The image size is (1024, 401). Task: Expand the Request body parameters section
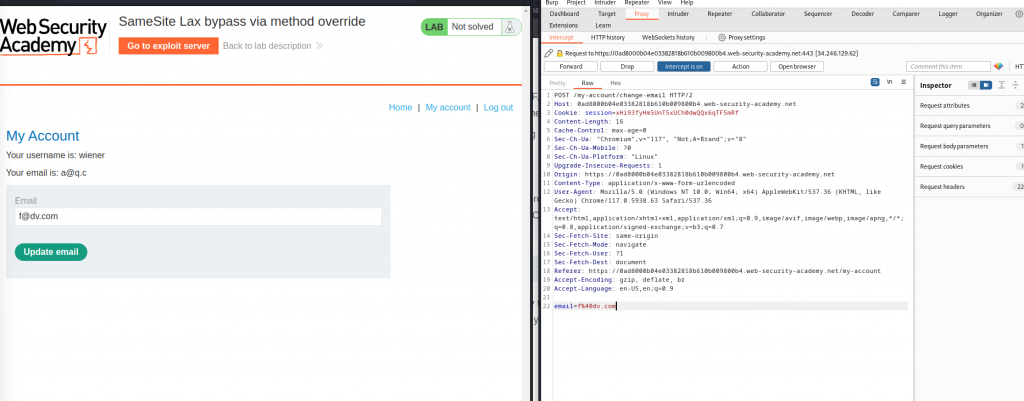coord(971,146)
